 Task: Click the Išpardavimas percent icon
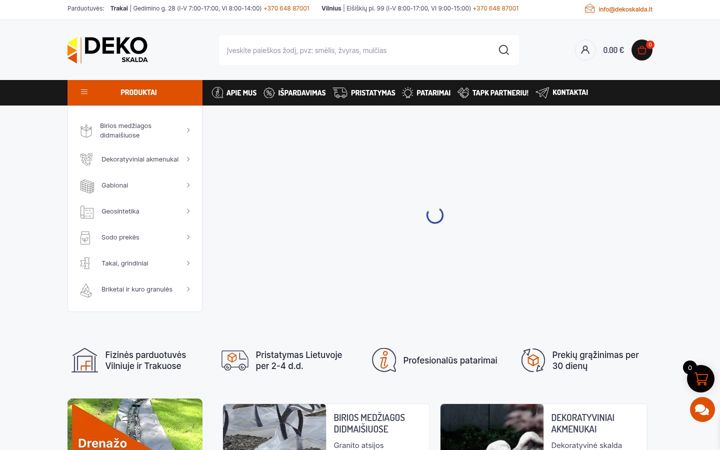(x=269, y=93)
